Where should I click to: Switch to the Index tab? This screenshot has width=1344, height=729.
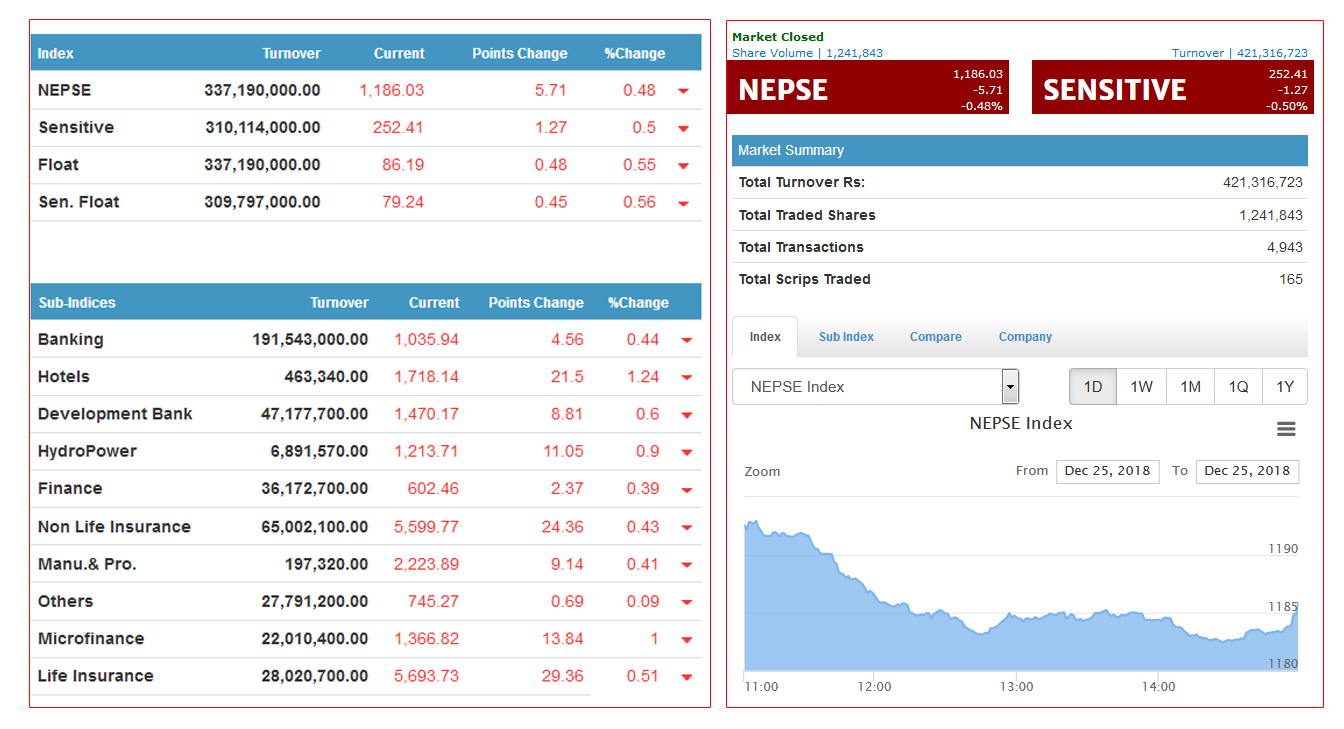coord(765,337)
